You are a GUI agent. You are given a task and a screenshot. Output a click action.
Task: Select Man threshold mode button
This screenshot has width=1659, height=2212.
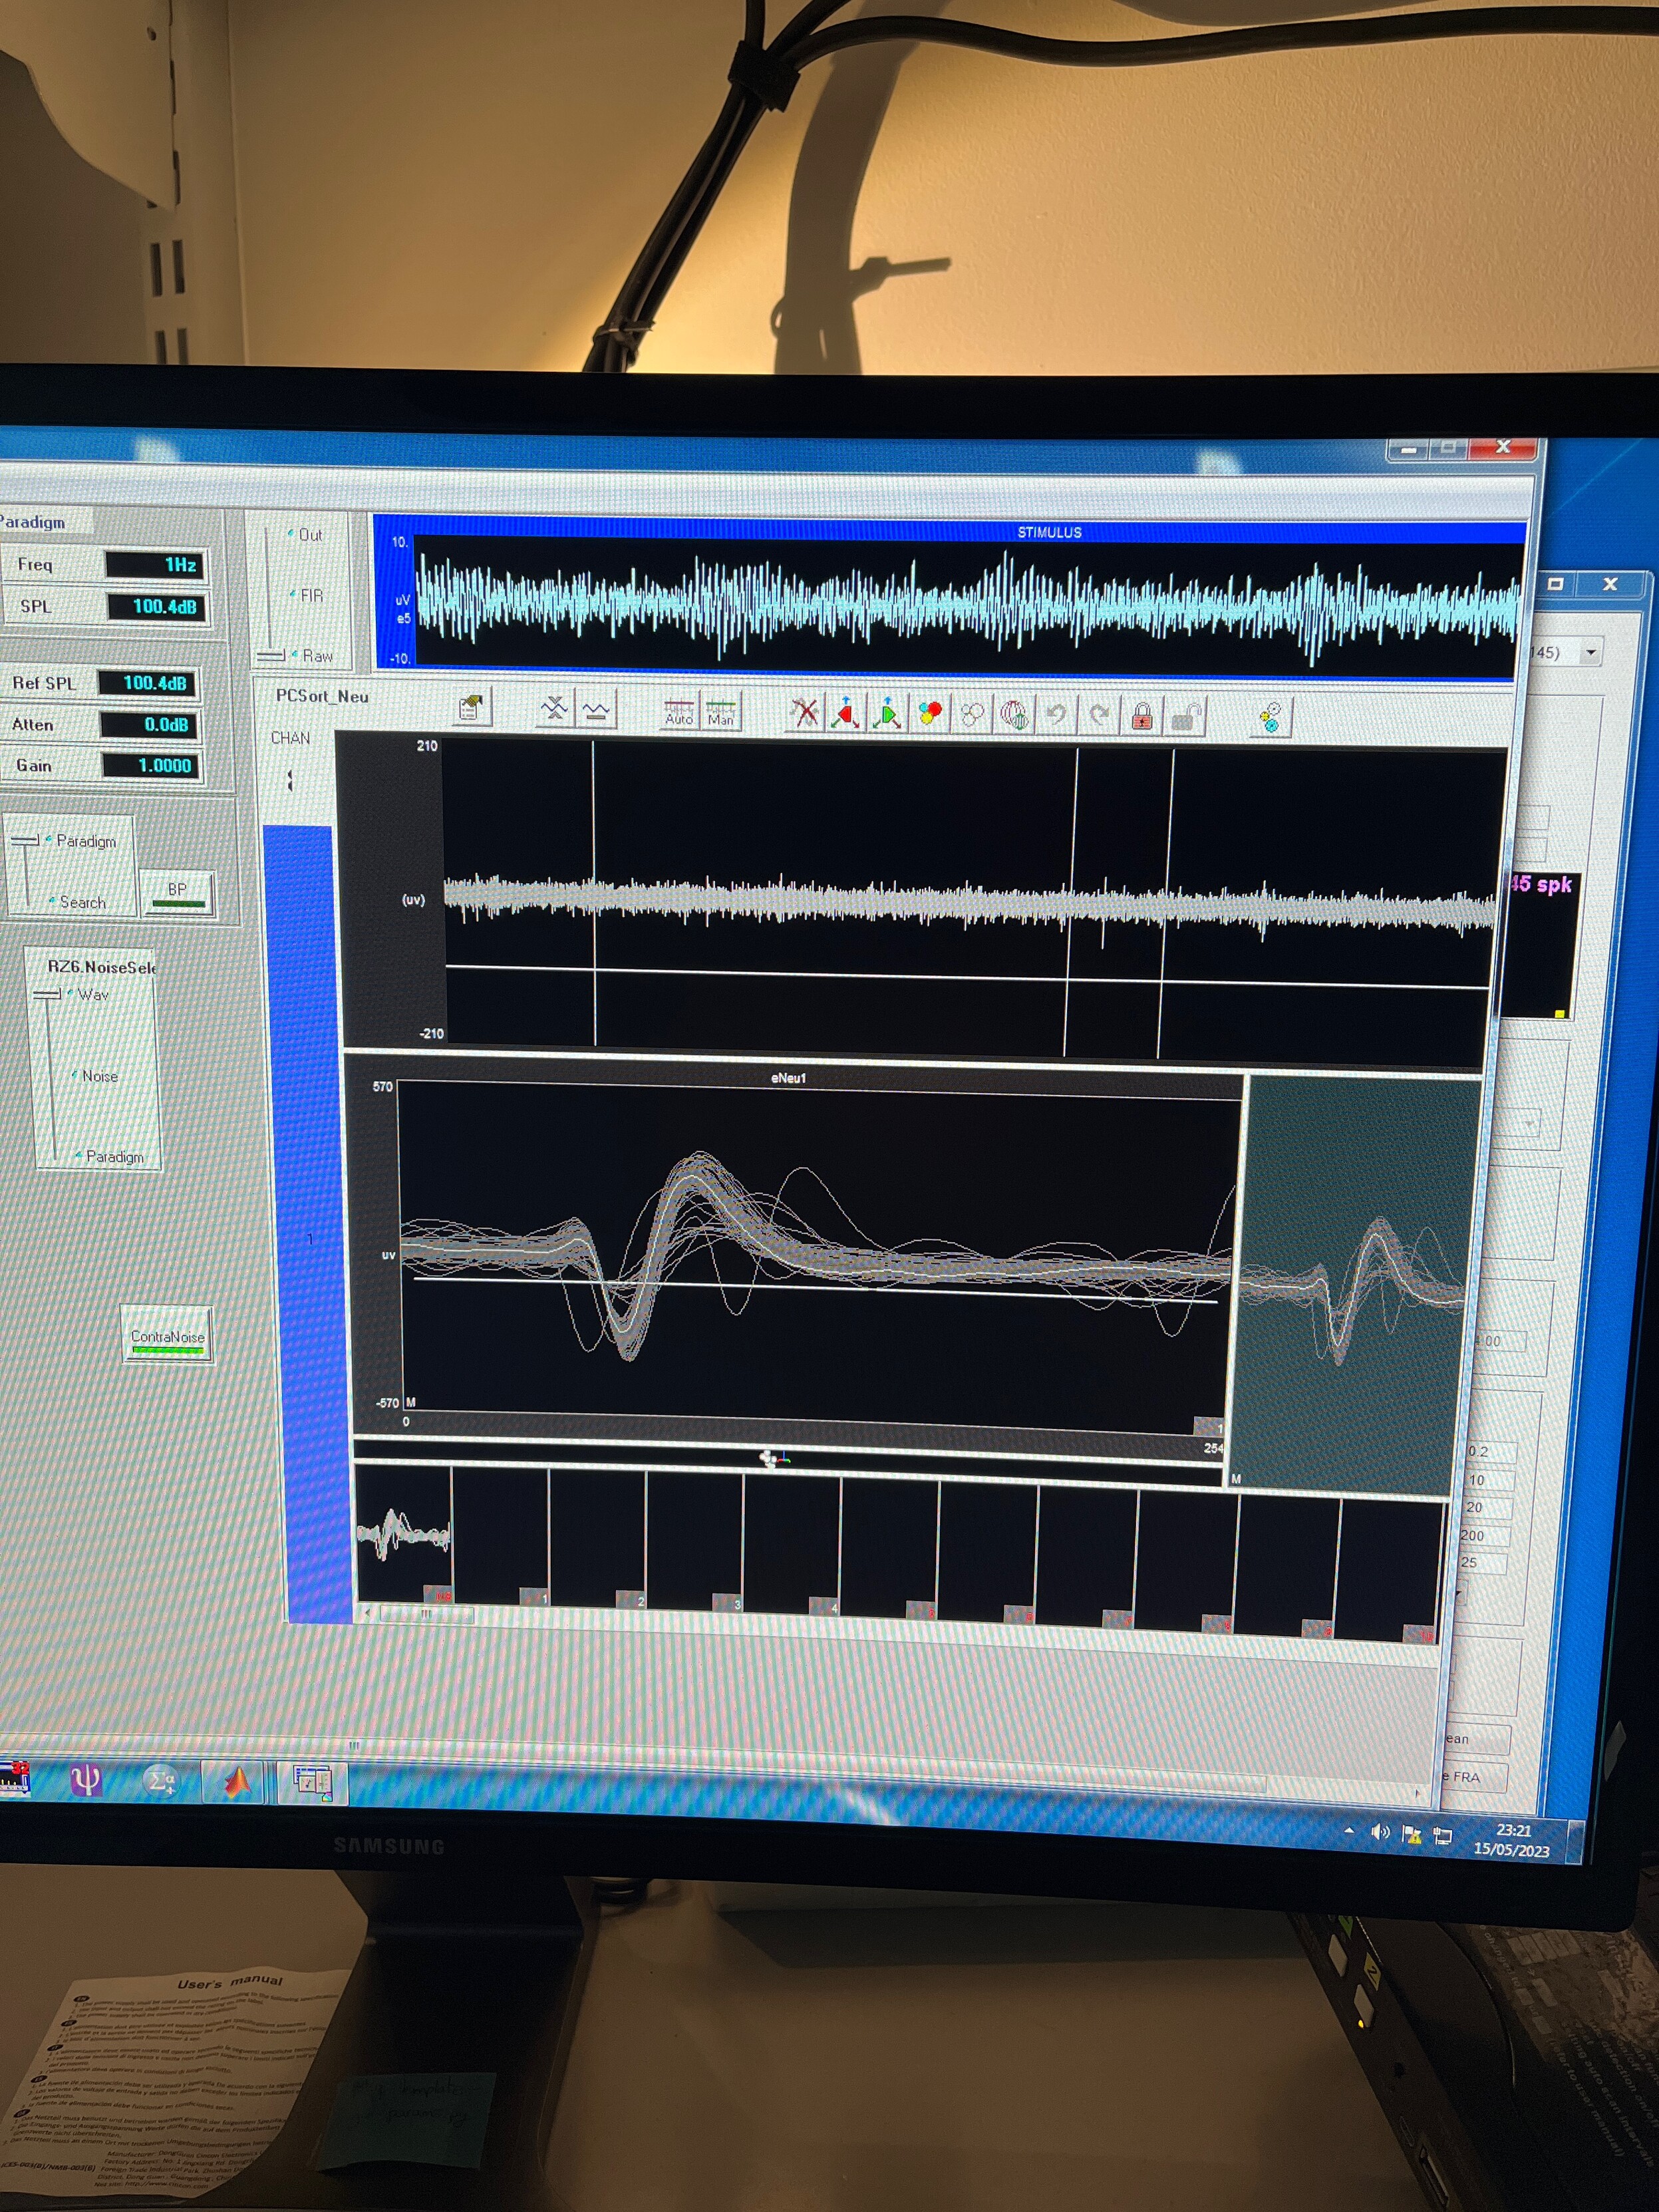(721, 713)
